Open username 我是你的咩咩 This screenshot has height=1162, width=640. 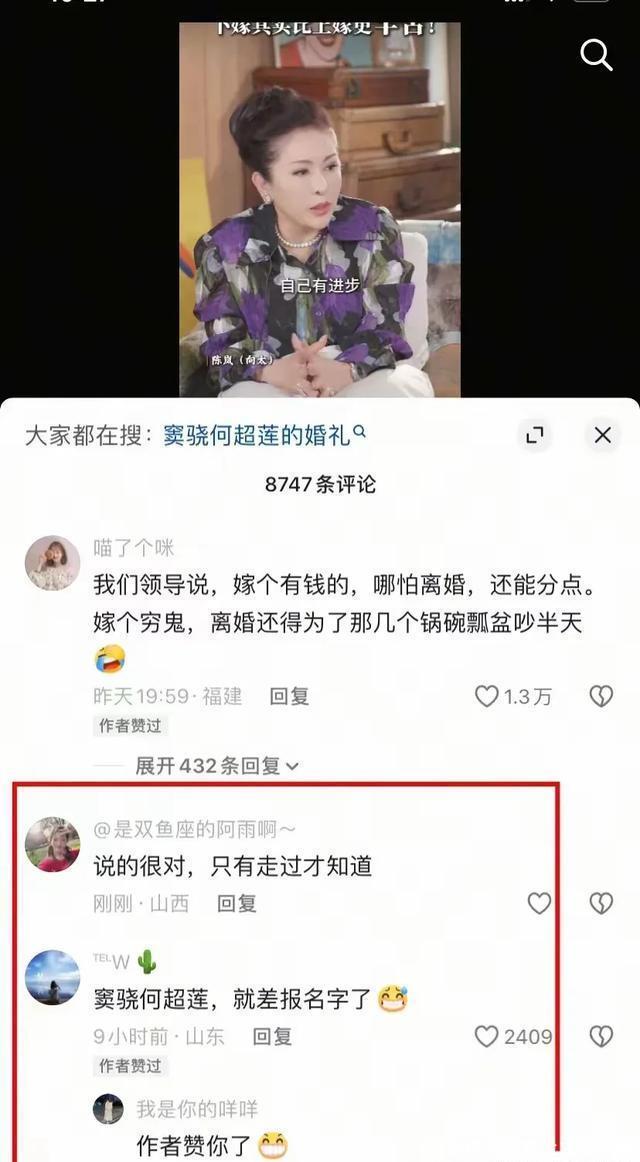tap(197, 1109)
